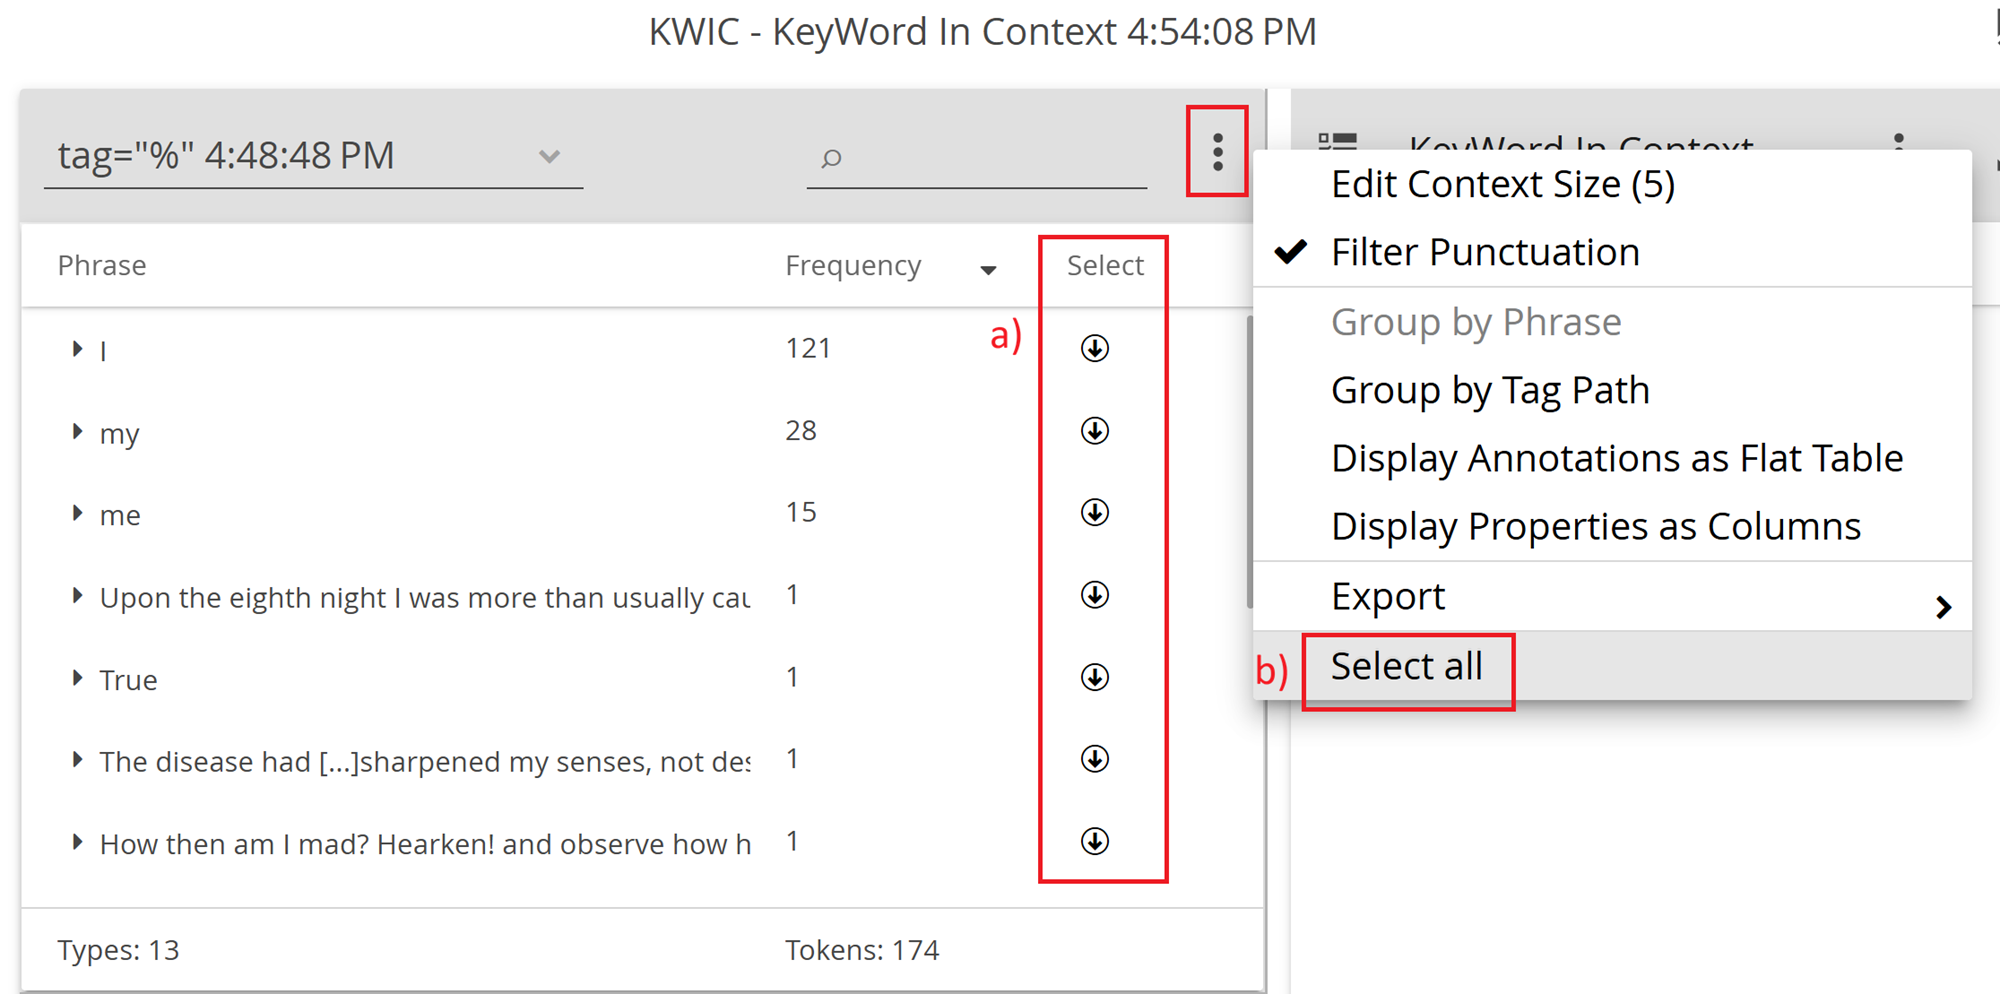Viewport: 2000px width, 994px height.
Task: Choose Group by Tag Path
Action: click(x=1489, y=390)
